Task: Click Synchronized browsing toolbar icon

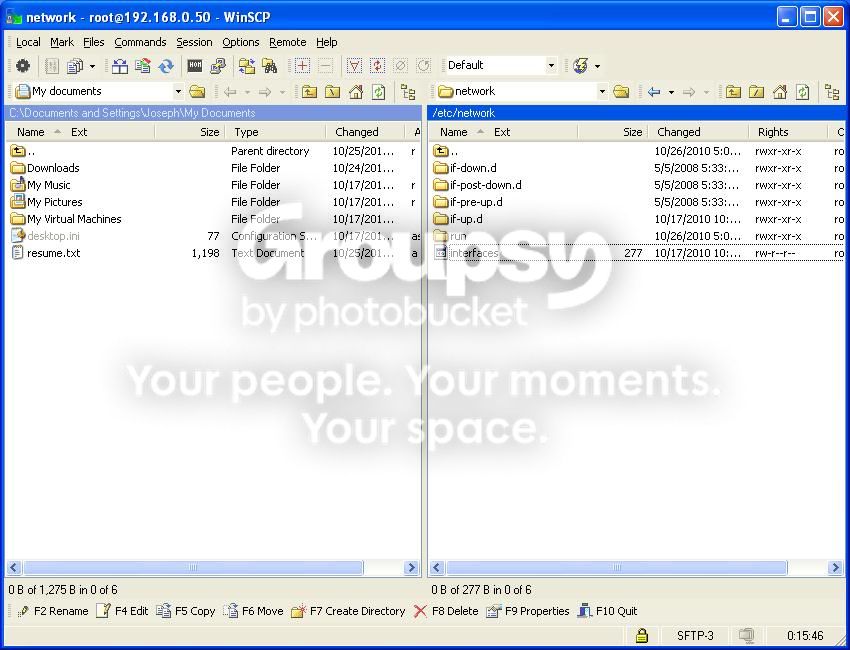Action: [247, 66]
